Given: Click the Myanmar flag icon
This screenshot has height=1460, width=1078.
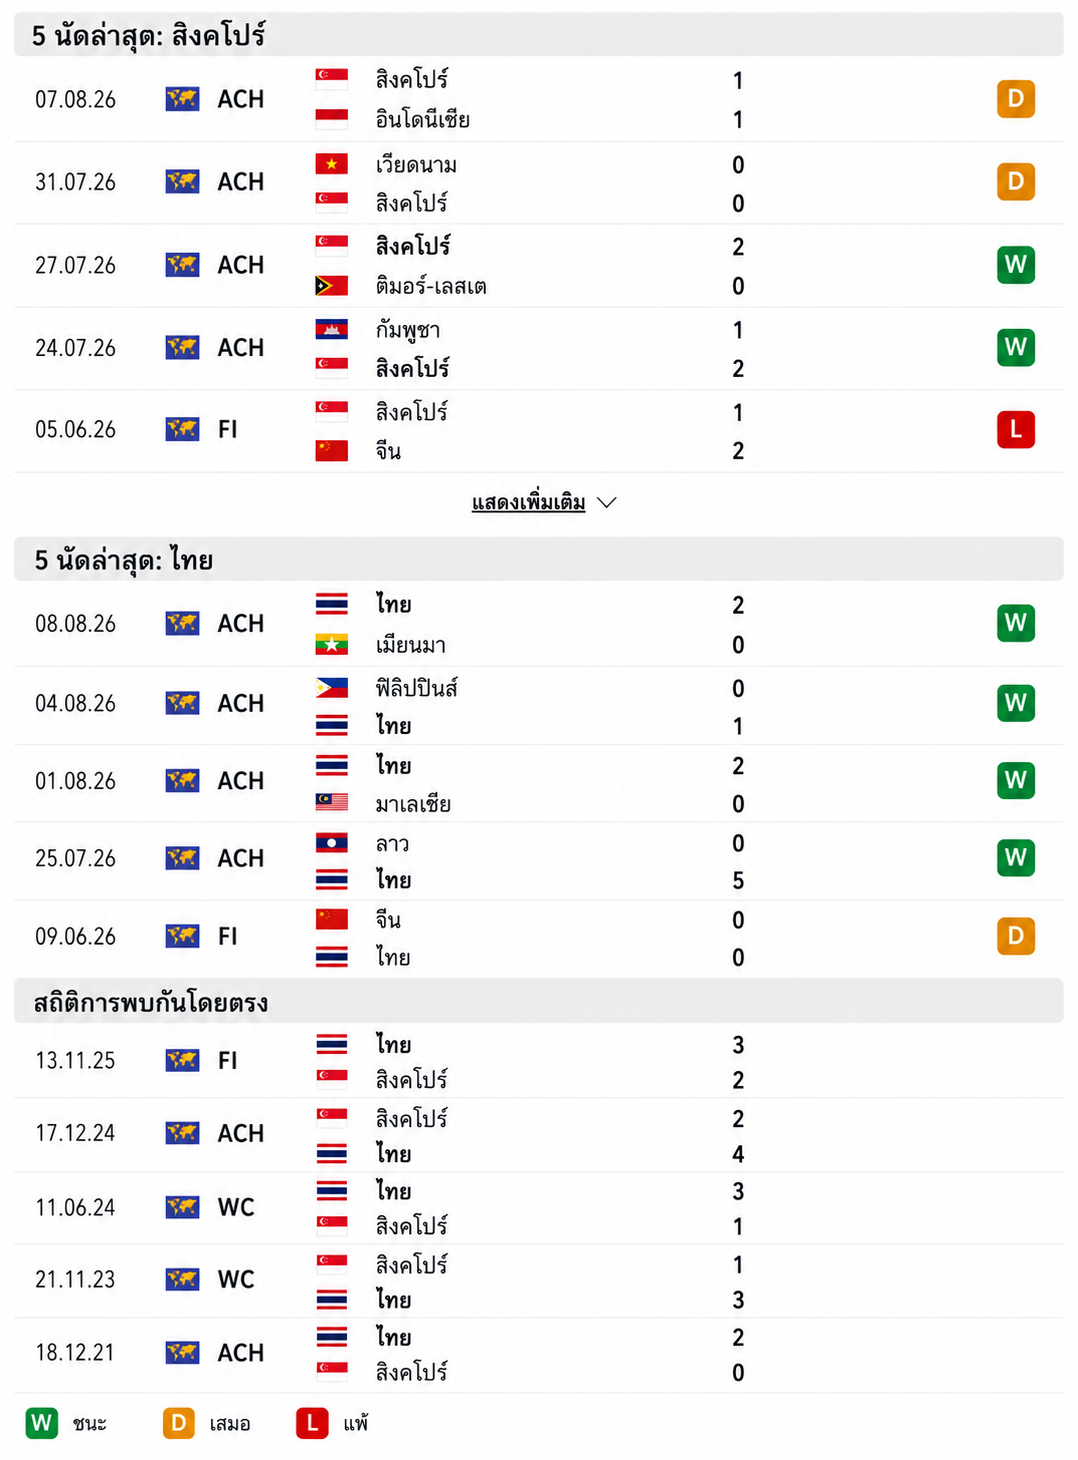Looking at the screenshot, I should (331, 645).
